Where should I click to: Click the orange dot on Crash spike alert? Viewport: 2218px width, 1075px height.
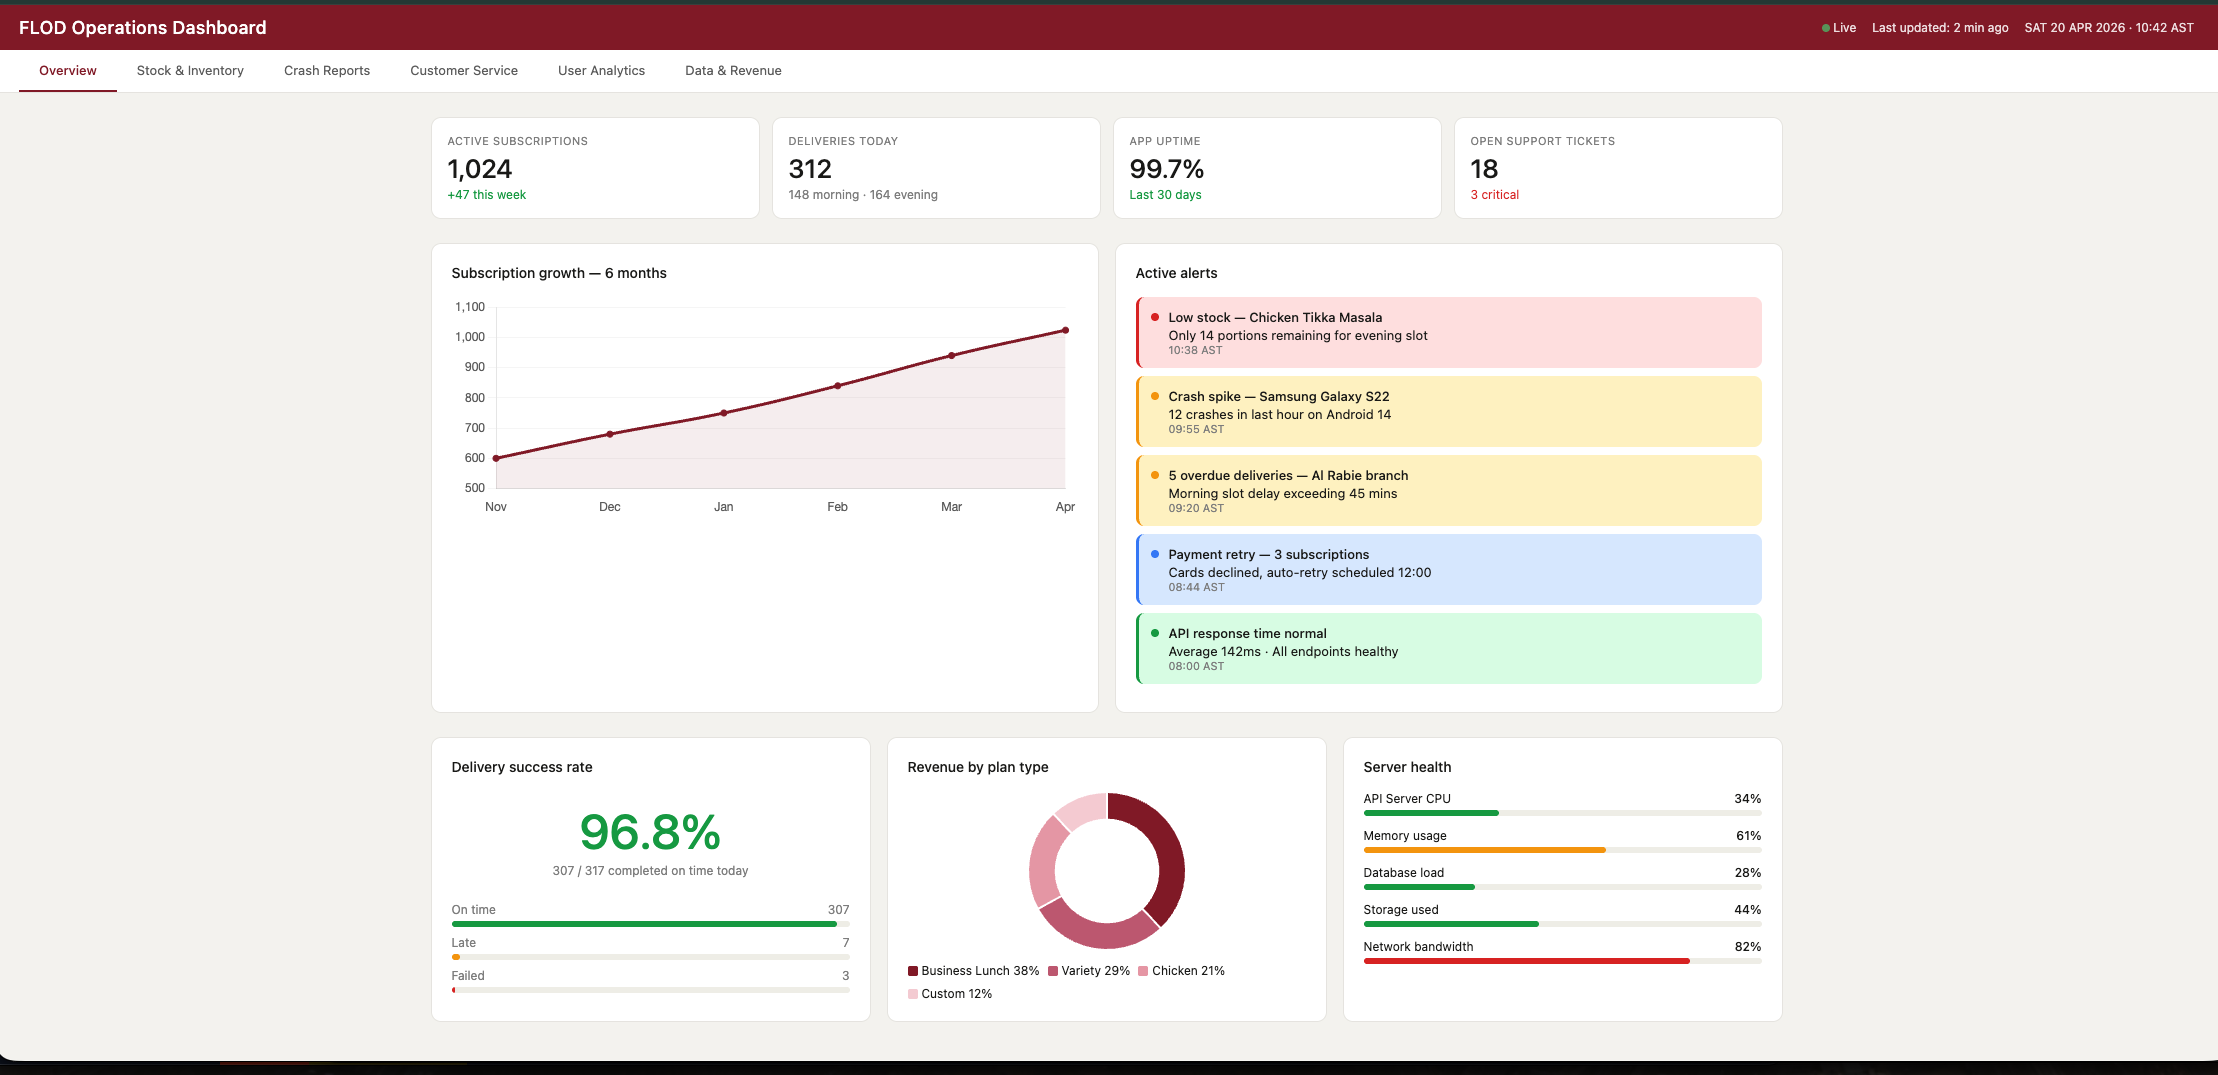[x=1155, y=396]
